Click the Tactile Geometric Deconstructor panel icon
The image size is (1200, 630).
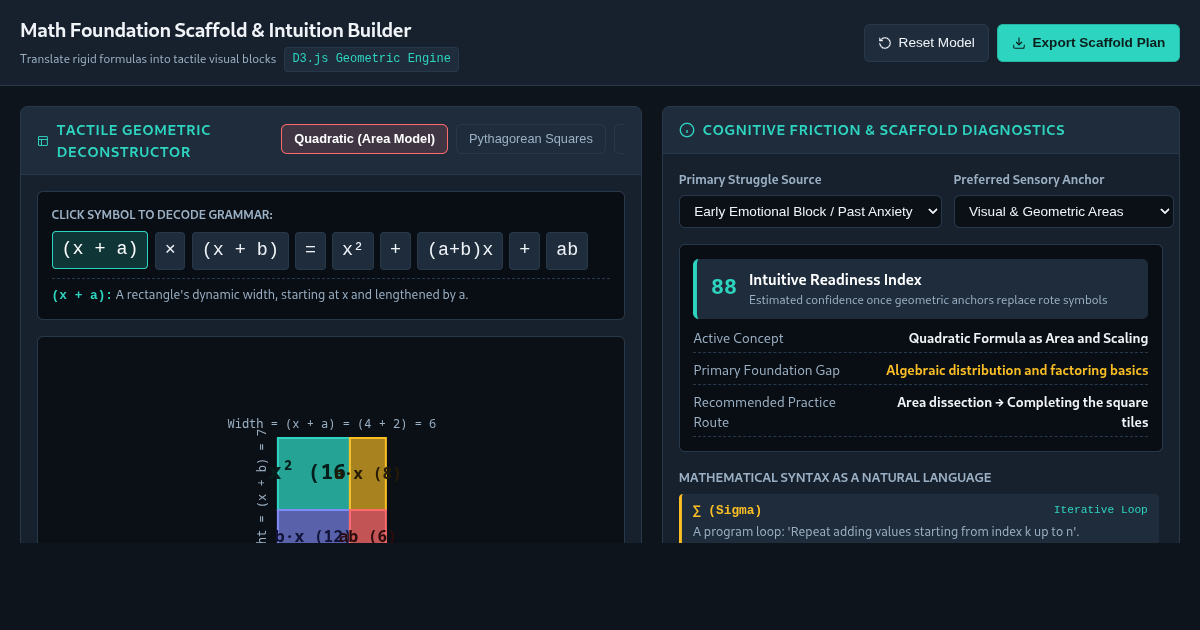tap(43, 141)
